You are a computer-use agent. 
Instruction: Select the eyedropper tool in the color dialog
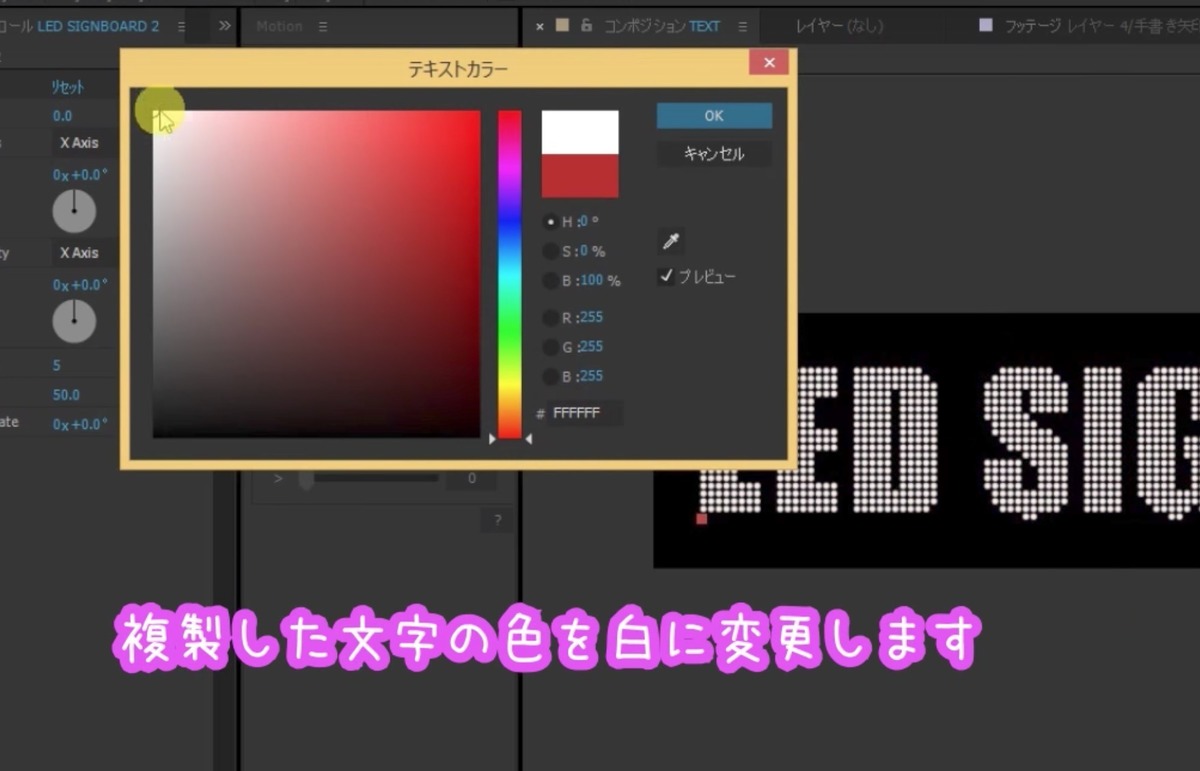(x=670, y=242)
